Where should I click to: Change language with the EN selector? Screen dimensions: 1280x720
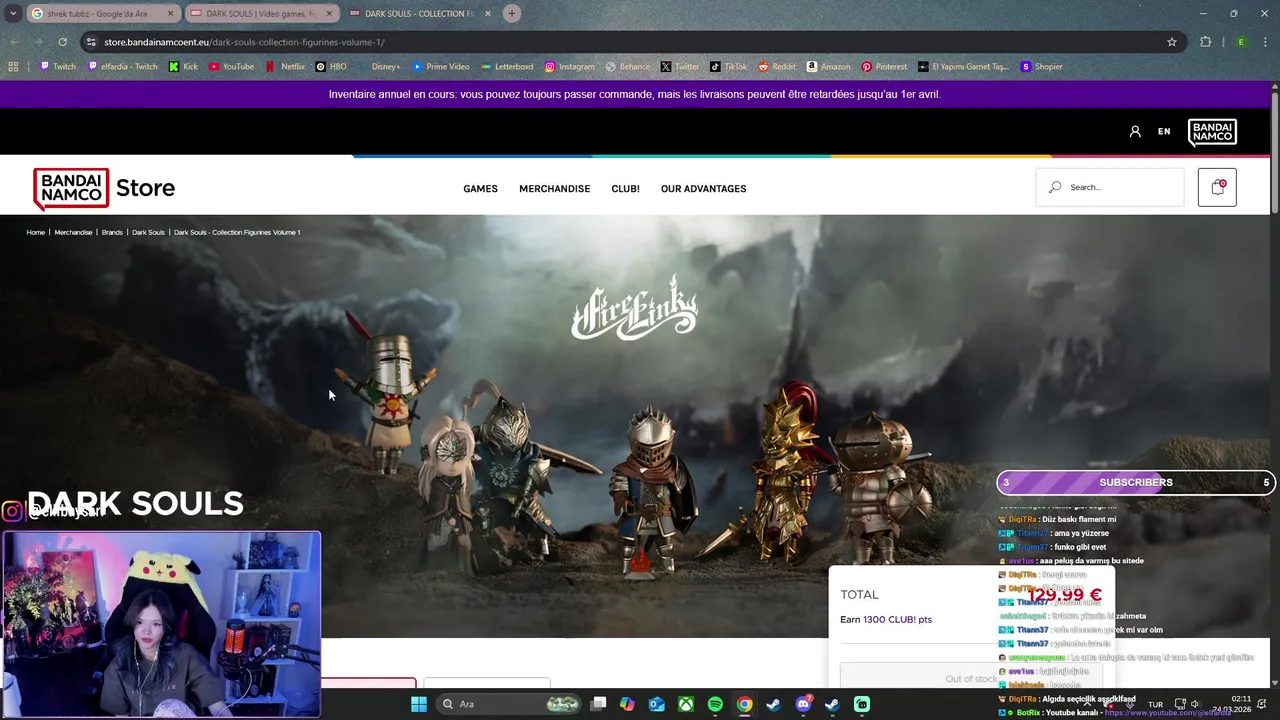[x=1164, y=131]
